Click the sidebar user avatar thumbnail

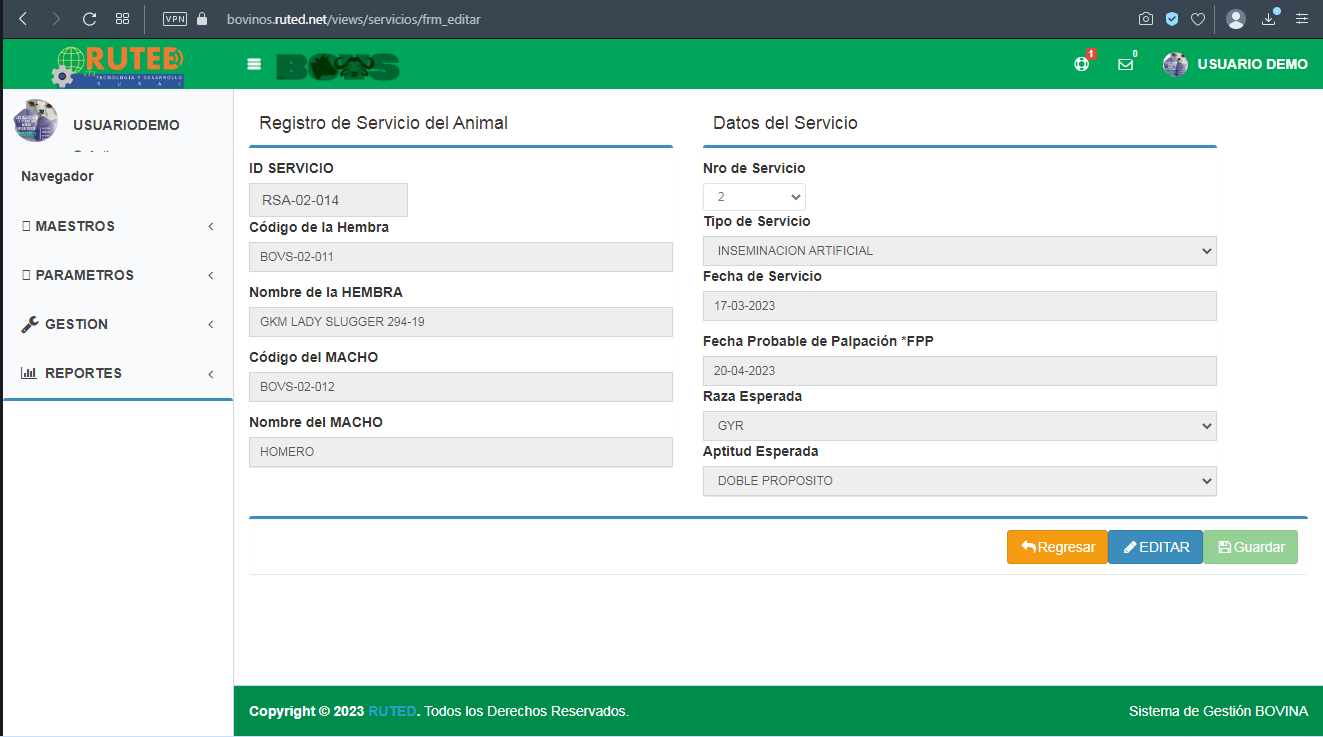click(35, 121)
